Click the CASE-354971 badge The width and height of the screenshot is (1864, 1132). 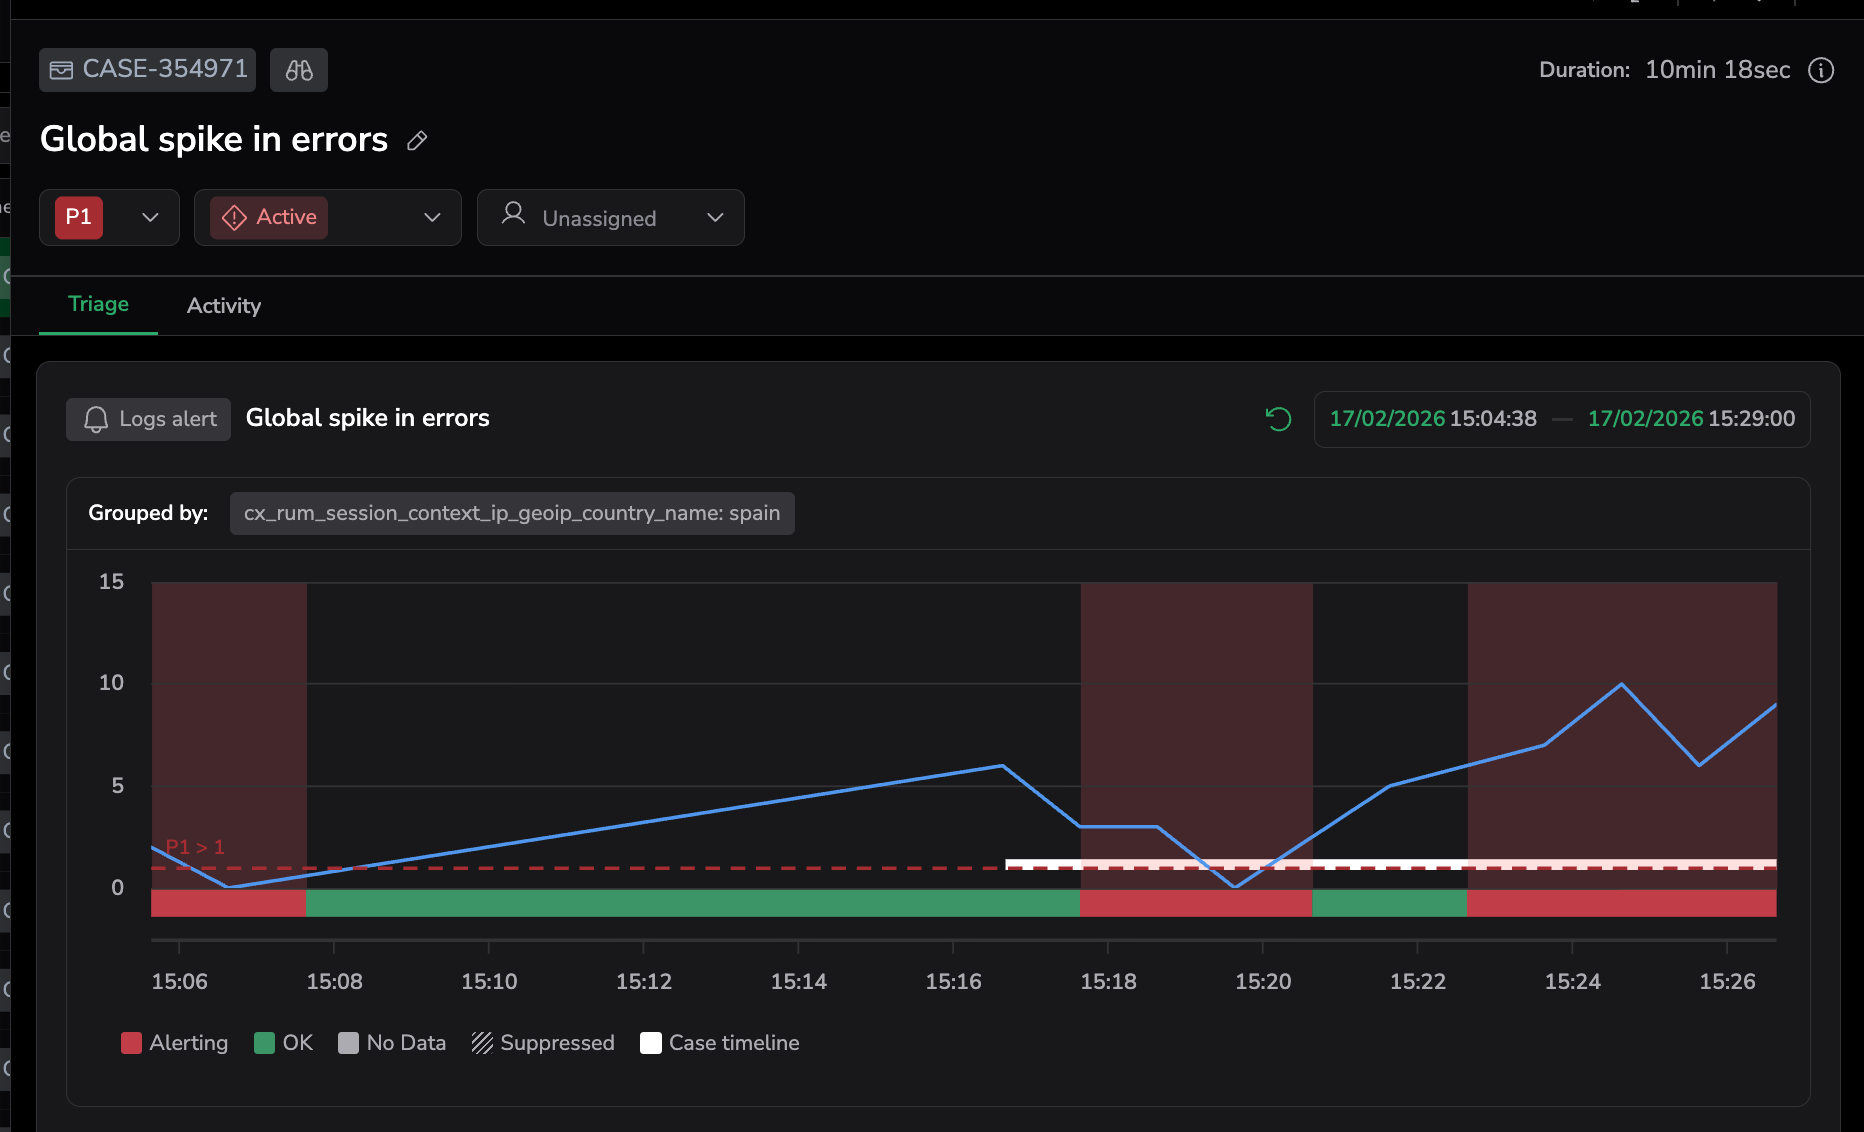pos(148,70)
